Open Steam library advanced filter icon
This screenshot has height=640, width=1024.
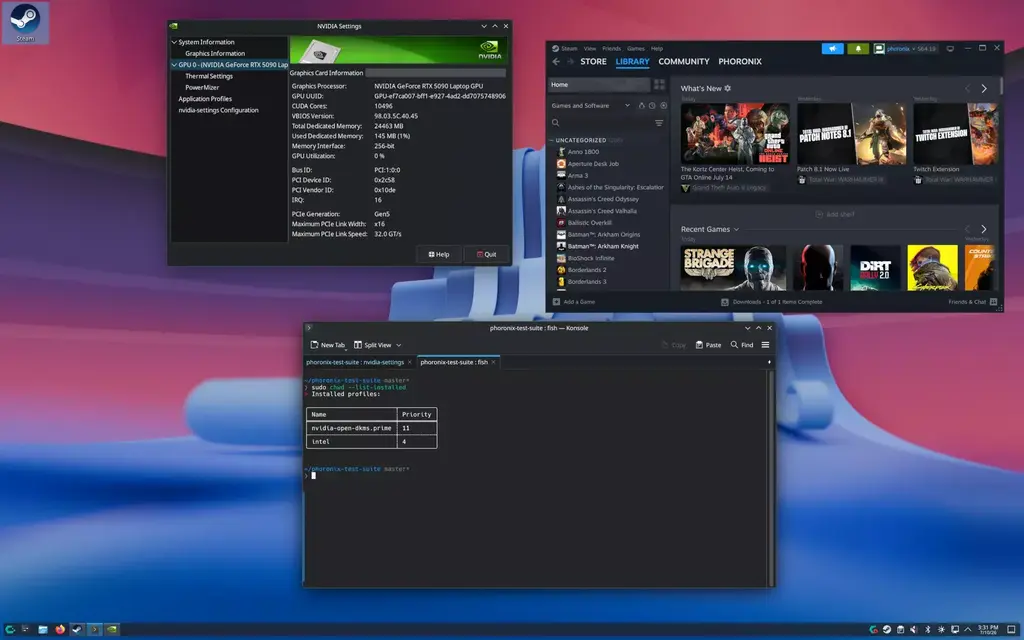coord(659,123)
